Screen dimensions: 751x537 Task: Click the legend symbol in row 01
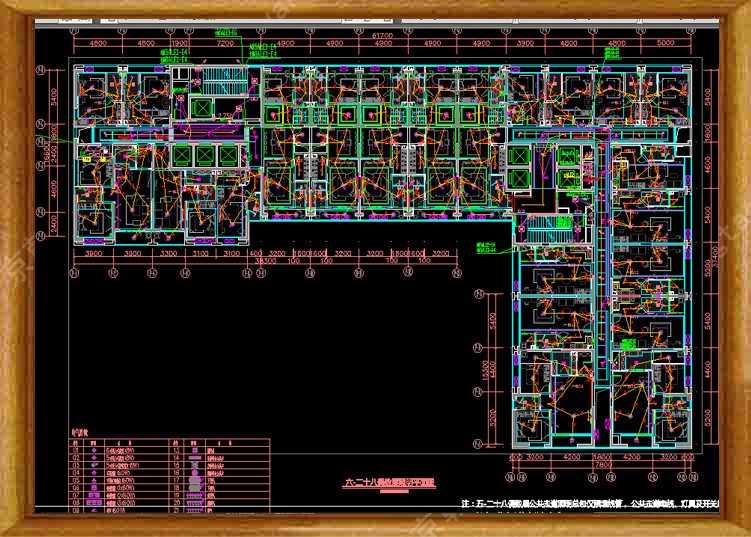point(92,451)
